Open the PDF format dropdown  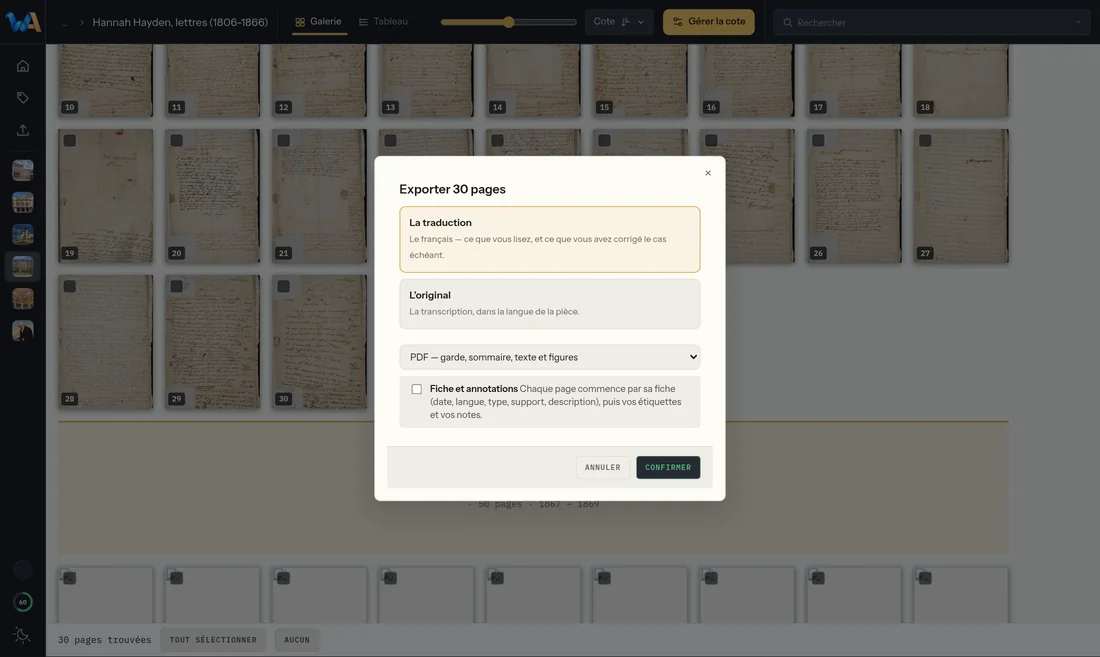point(550,357)
